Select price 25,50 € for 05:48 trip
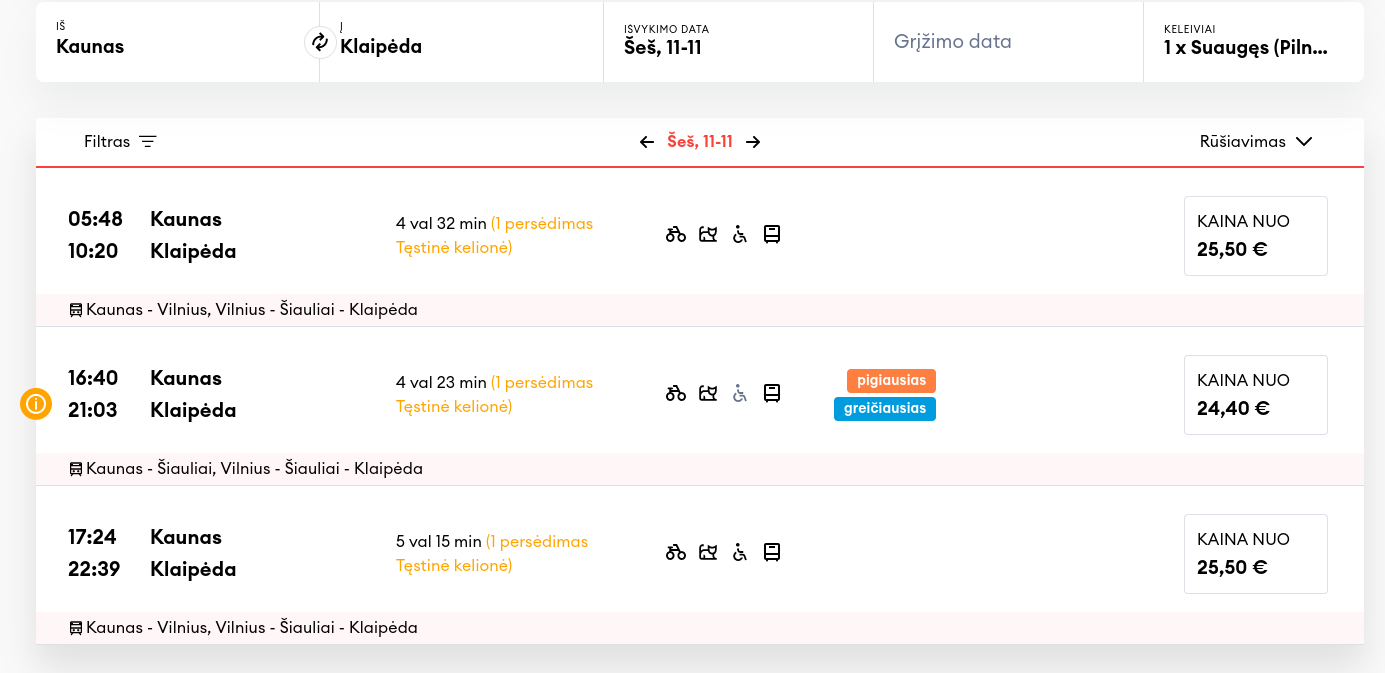The image size is (1385, 673). pos(1255,236)
